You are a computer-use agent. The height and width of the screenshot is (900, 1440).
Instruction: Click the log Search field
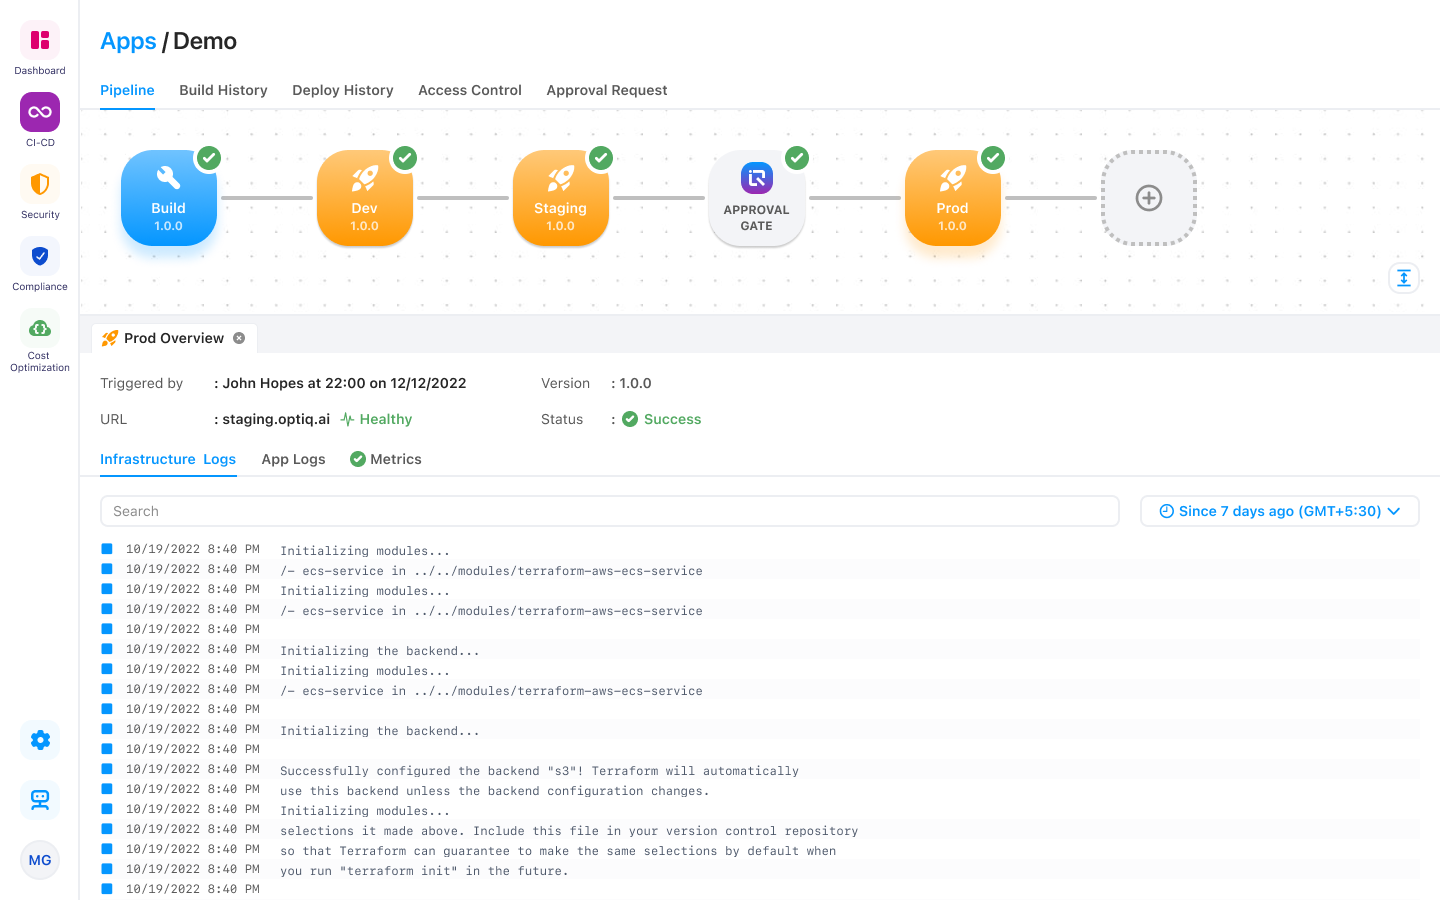tap(609, 511)
